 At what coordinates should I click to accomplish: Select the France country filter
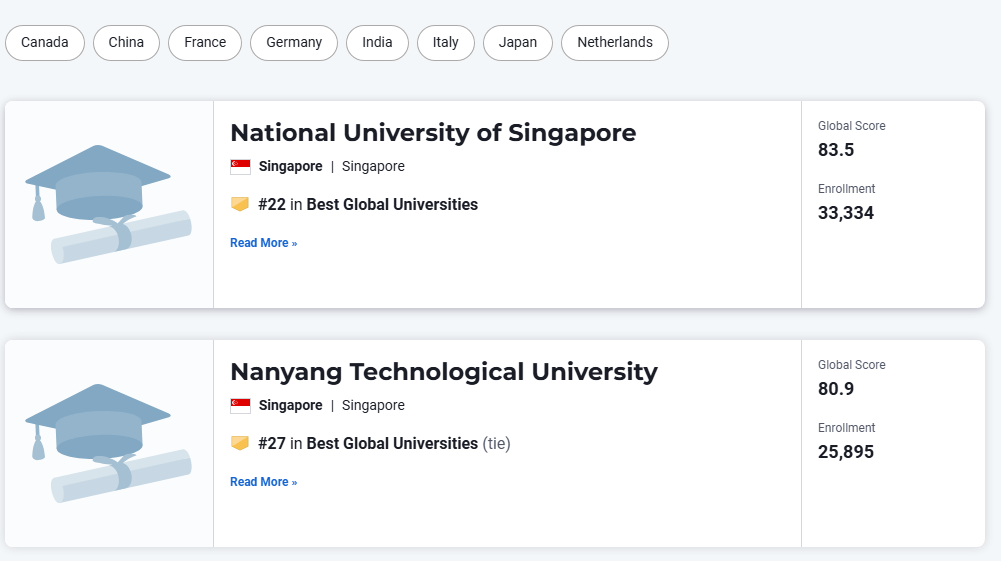(205, 43)
